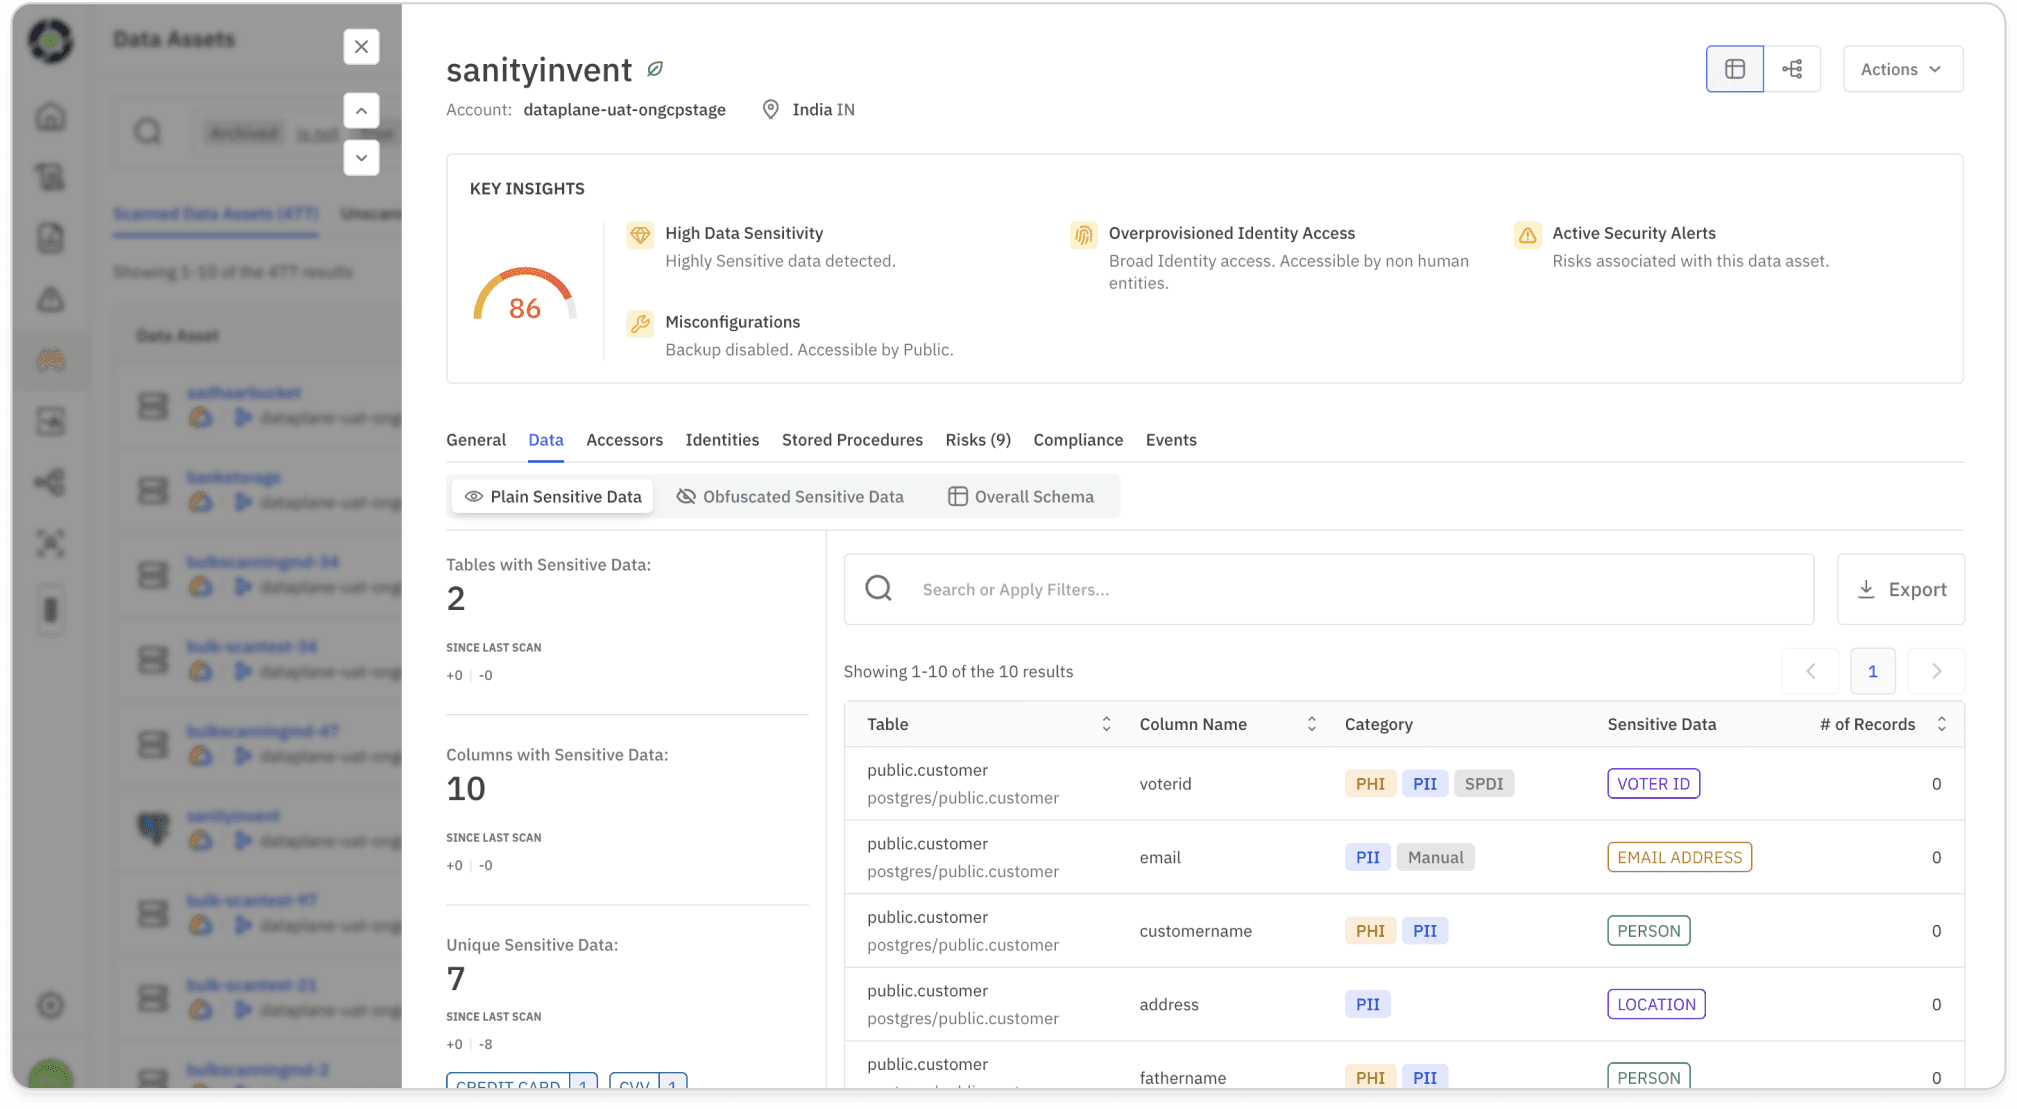This screenshot has height=1109, width=2017.
Task: Click the search magnifier icon in filters
Action: pyautogui.click(x=878, y=589)
